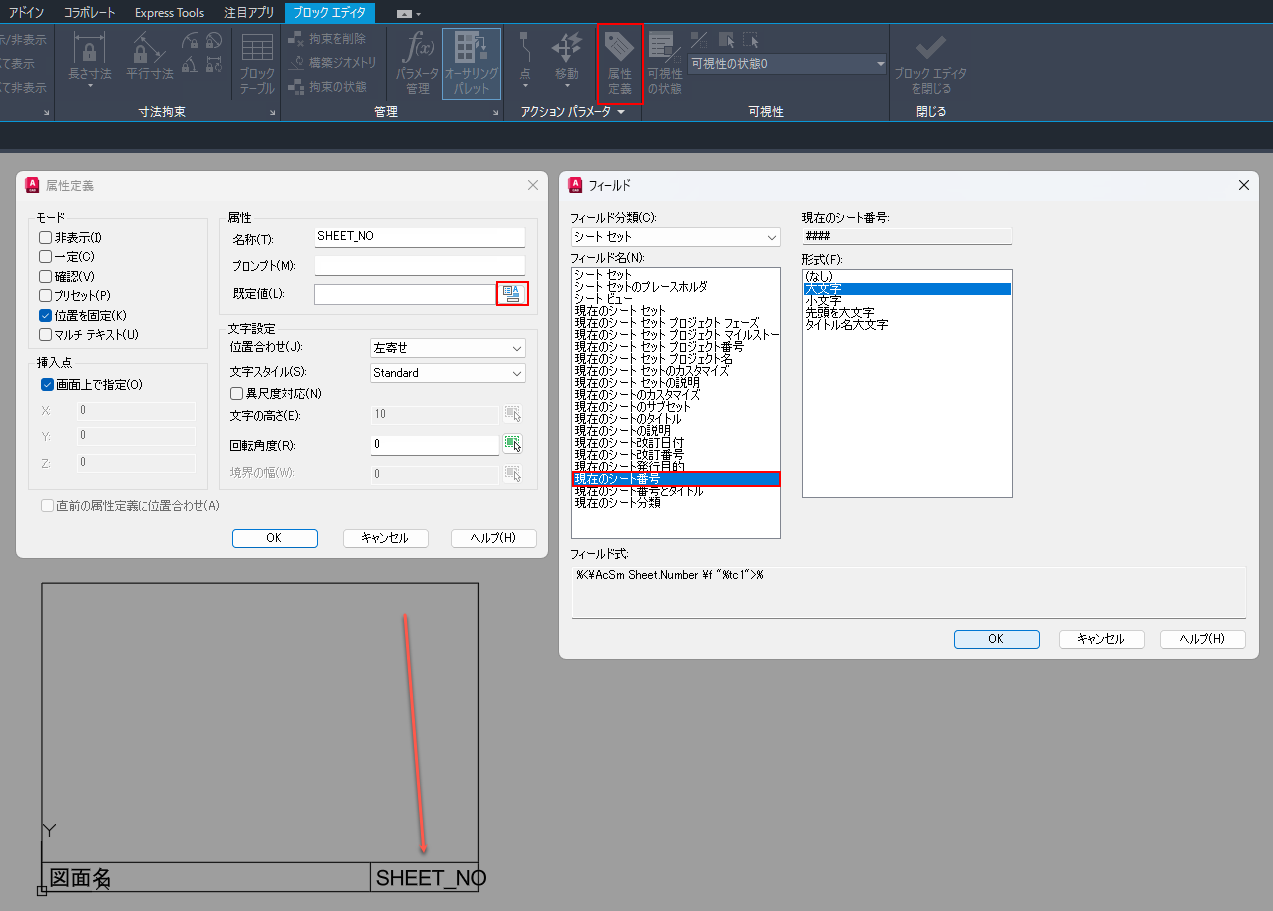
Task: Open the 可視性の状態0 dropdown
Action: pyautogui.click(x=787, y=64)
